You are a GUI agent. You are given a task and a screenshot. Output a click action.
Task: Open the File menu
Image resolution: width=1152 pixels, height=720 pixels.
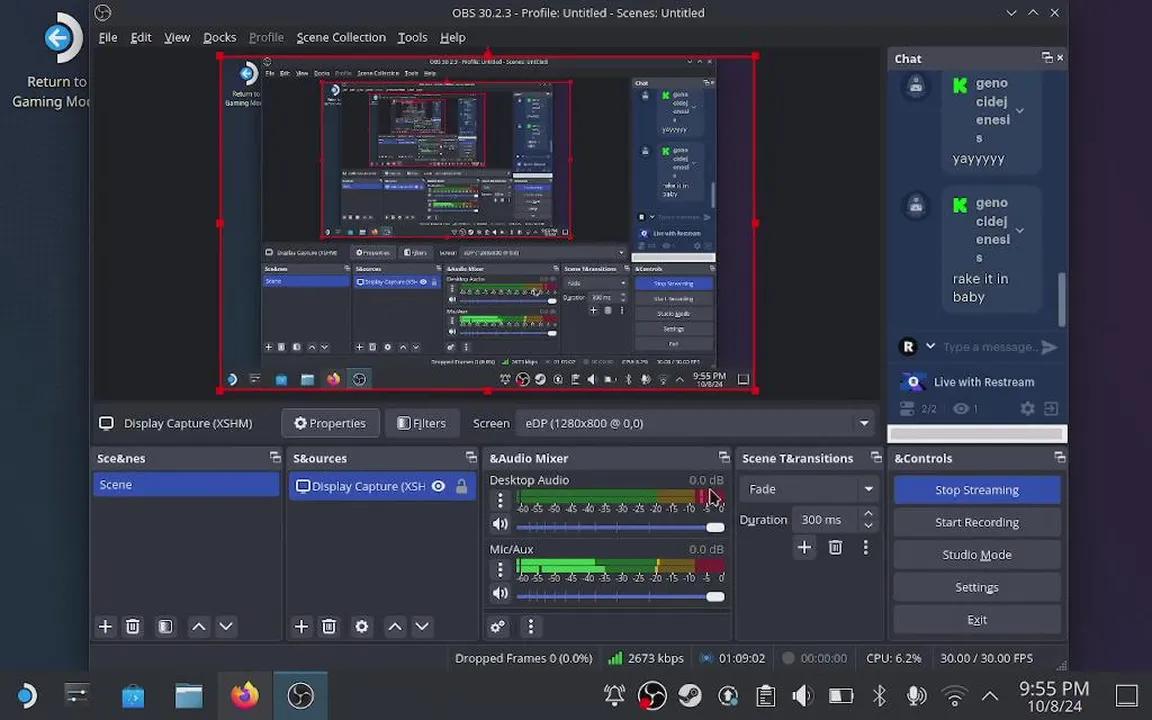pyautogui.click(x=108, y=37)
